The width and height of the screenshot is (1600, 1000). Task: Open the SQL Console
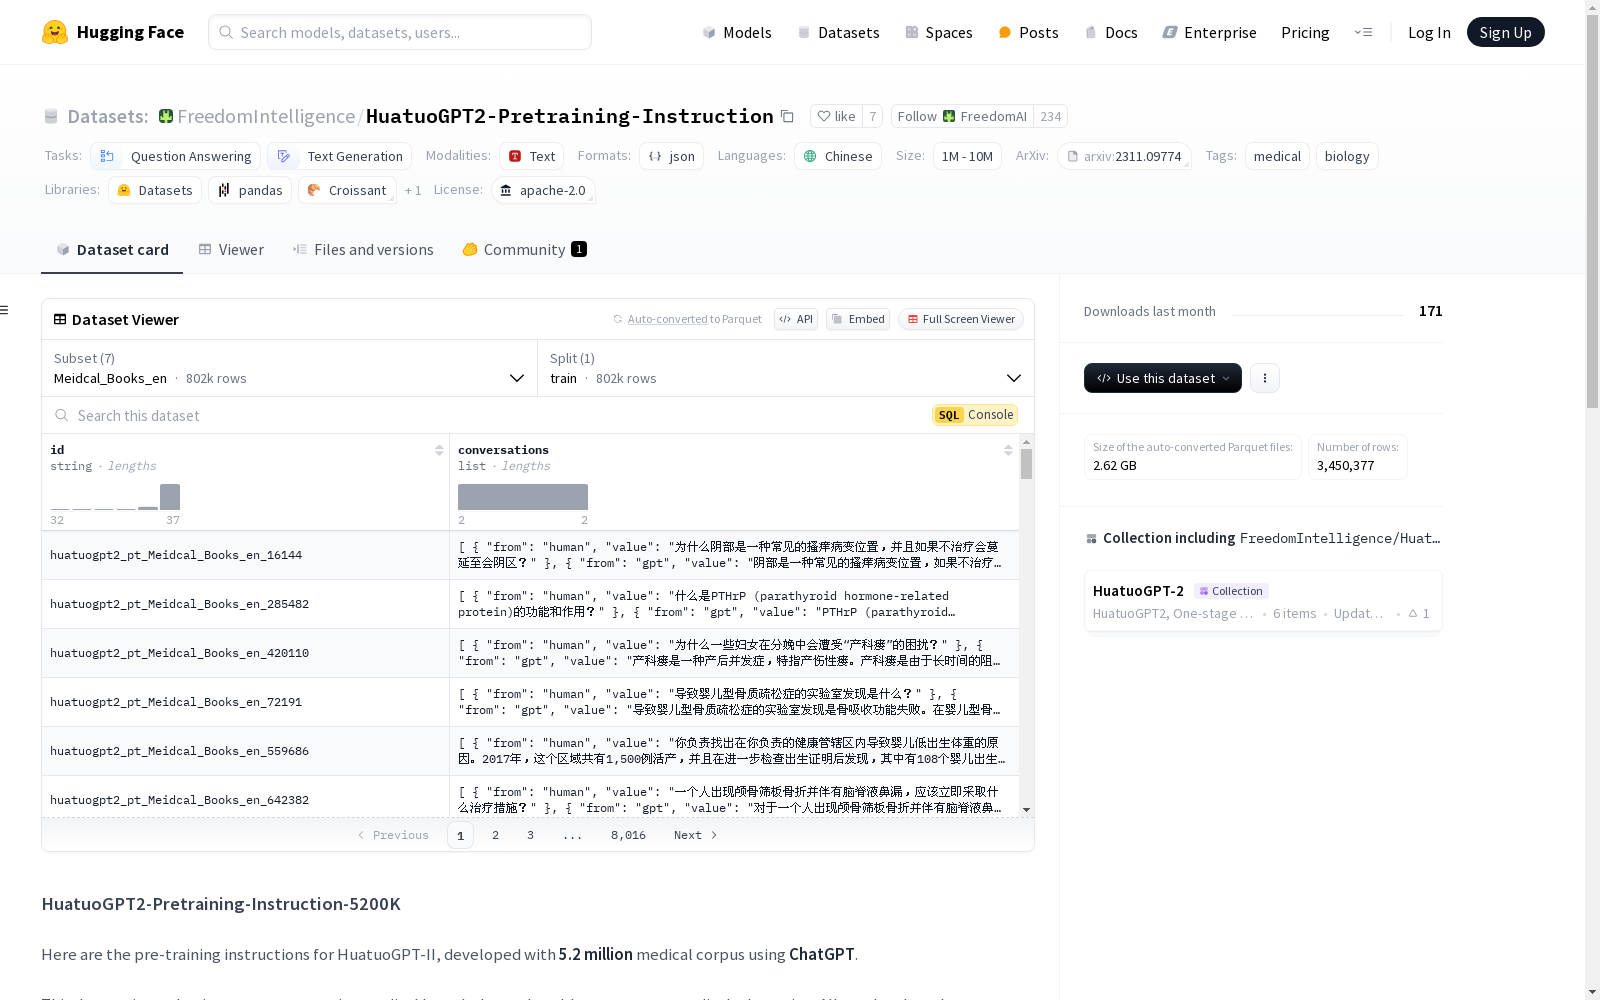tap(975, 415)
